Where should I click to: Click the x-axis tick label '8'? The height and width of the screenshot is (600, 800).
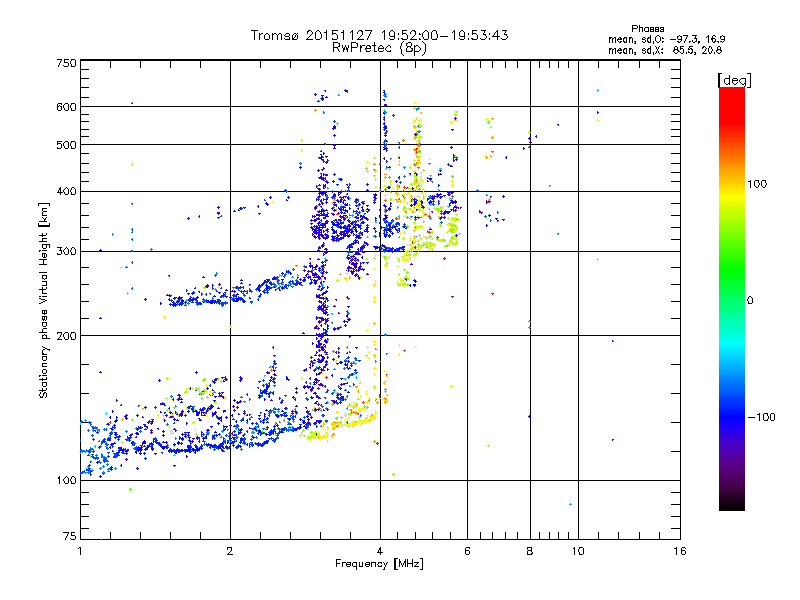point(530,551)
